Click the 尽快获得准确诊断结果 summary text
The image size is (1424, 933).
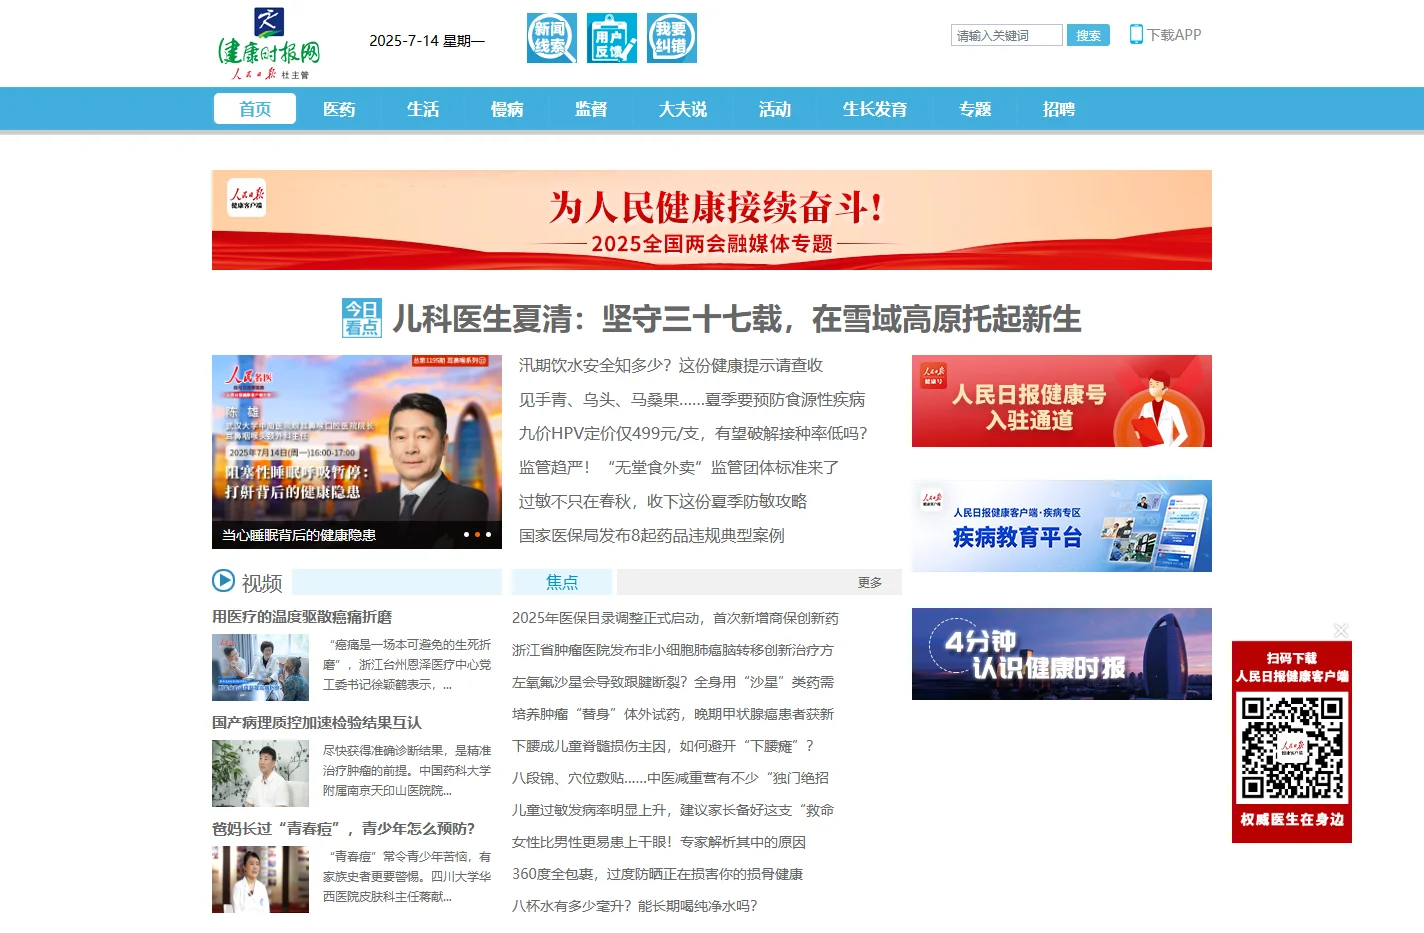[x=407, y=770]
